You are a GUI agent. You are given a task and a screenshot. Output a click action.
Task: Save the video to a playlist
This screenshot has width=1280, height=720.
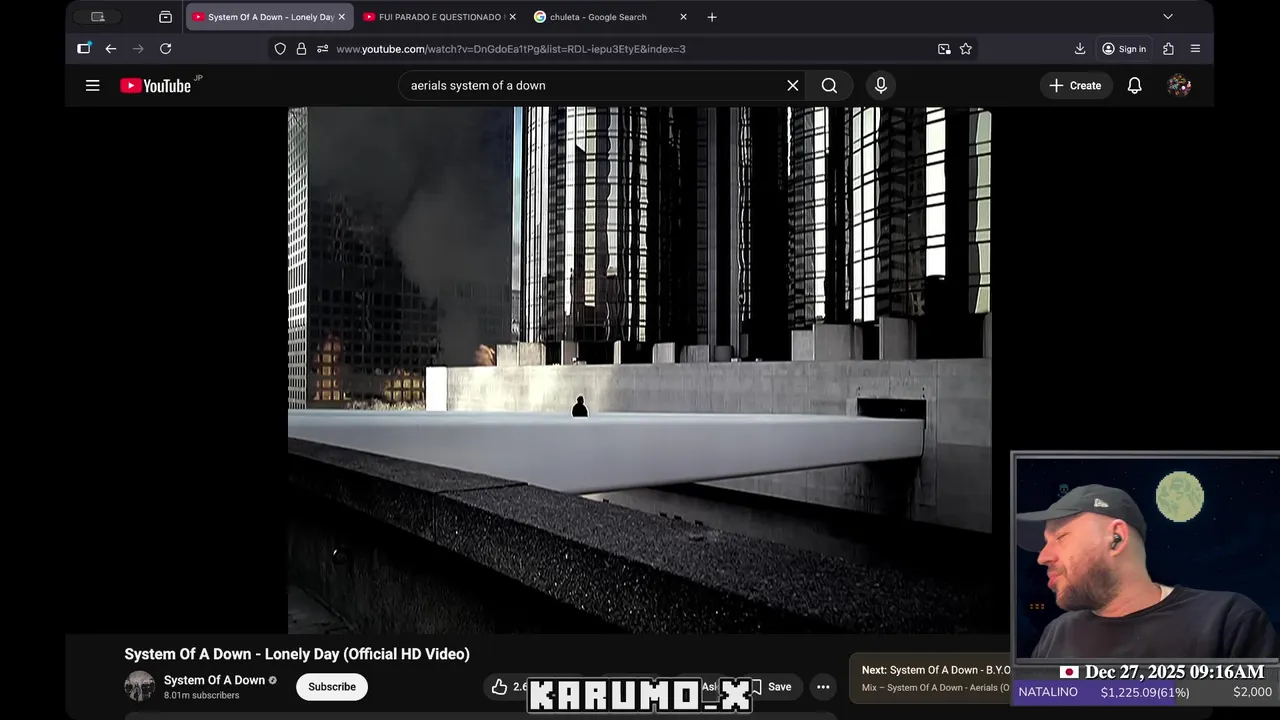tap(770, 687)
